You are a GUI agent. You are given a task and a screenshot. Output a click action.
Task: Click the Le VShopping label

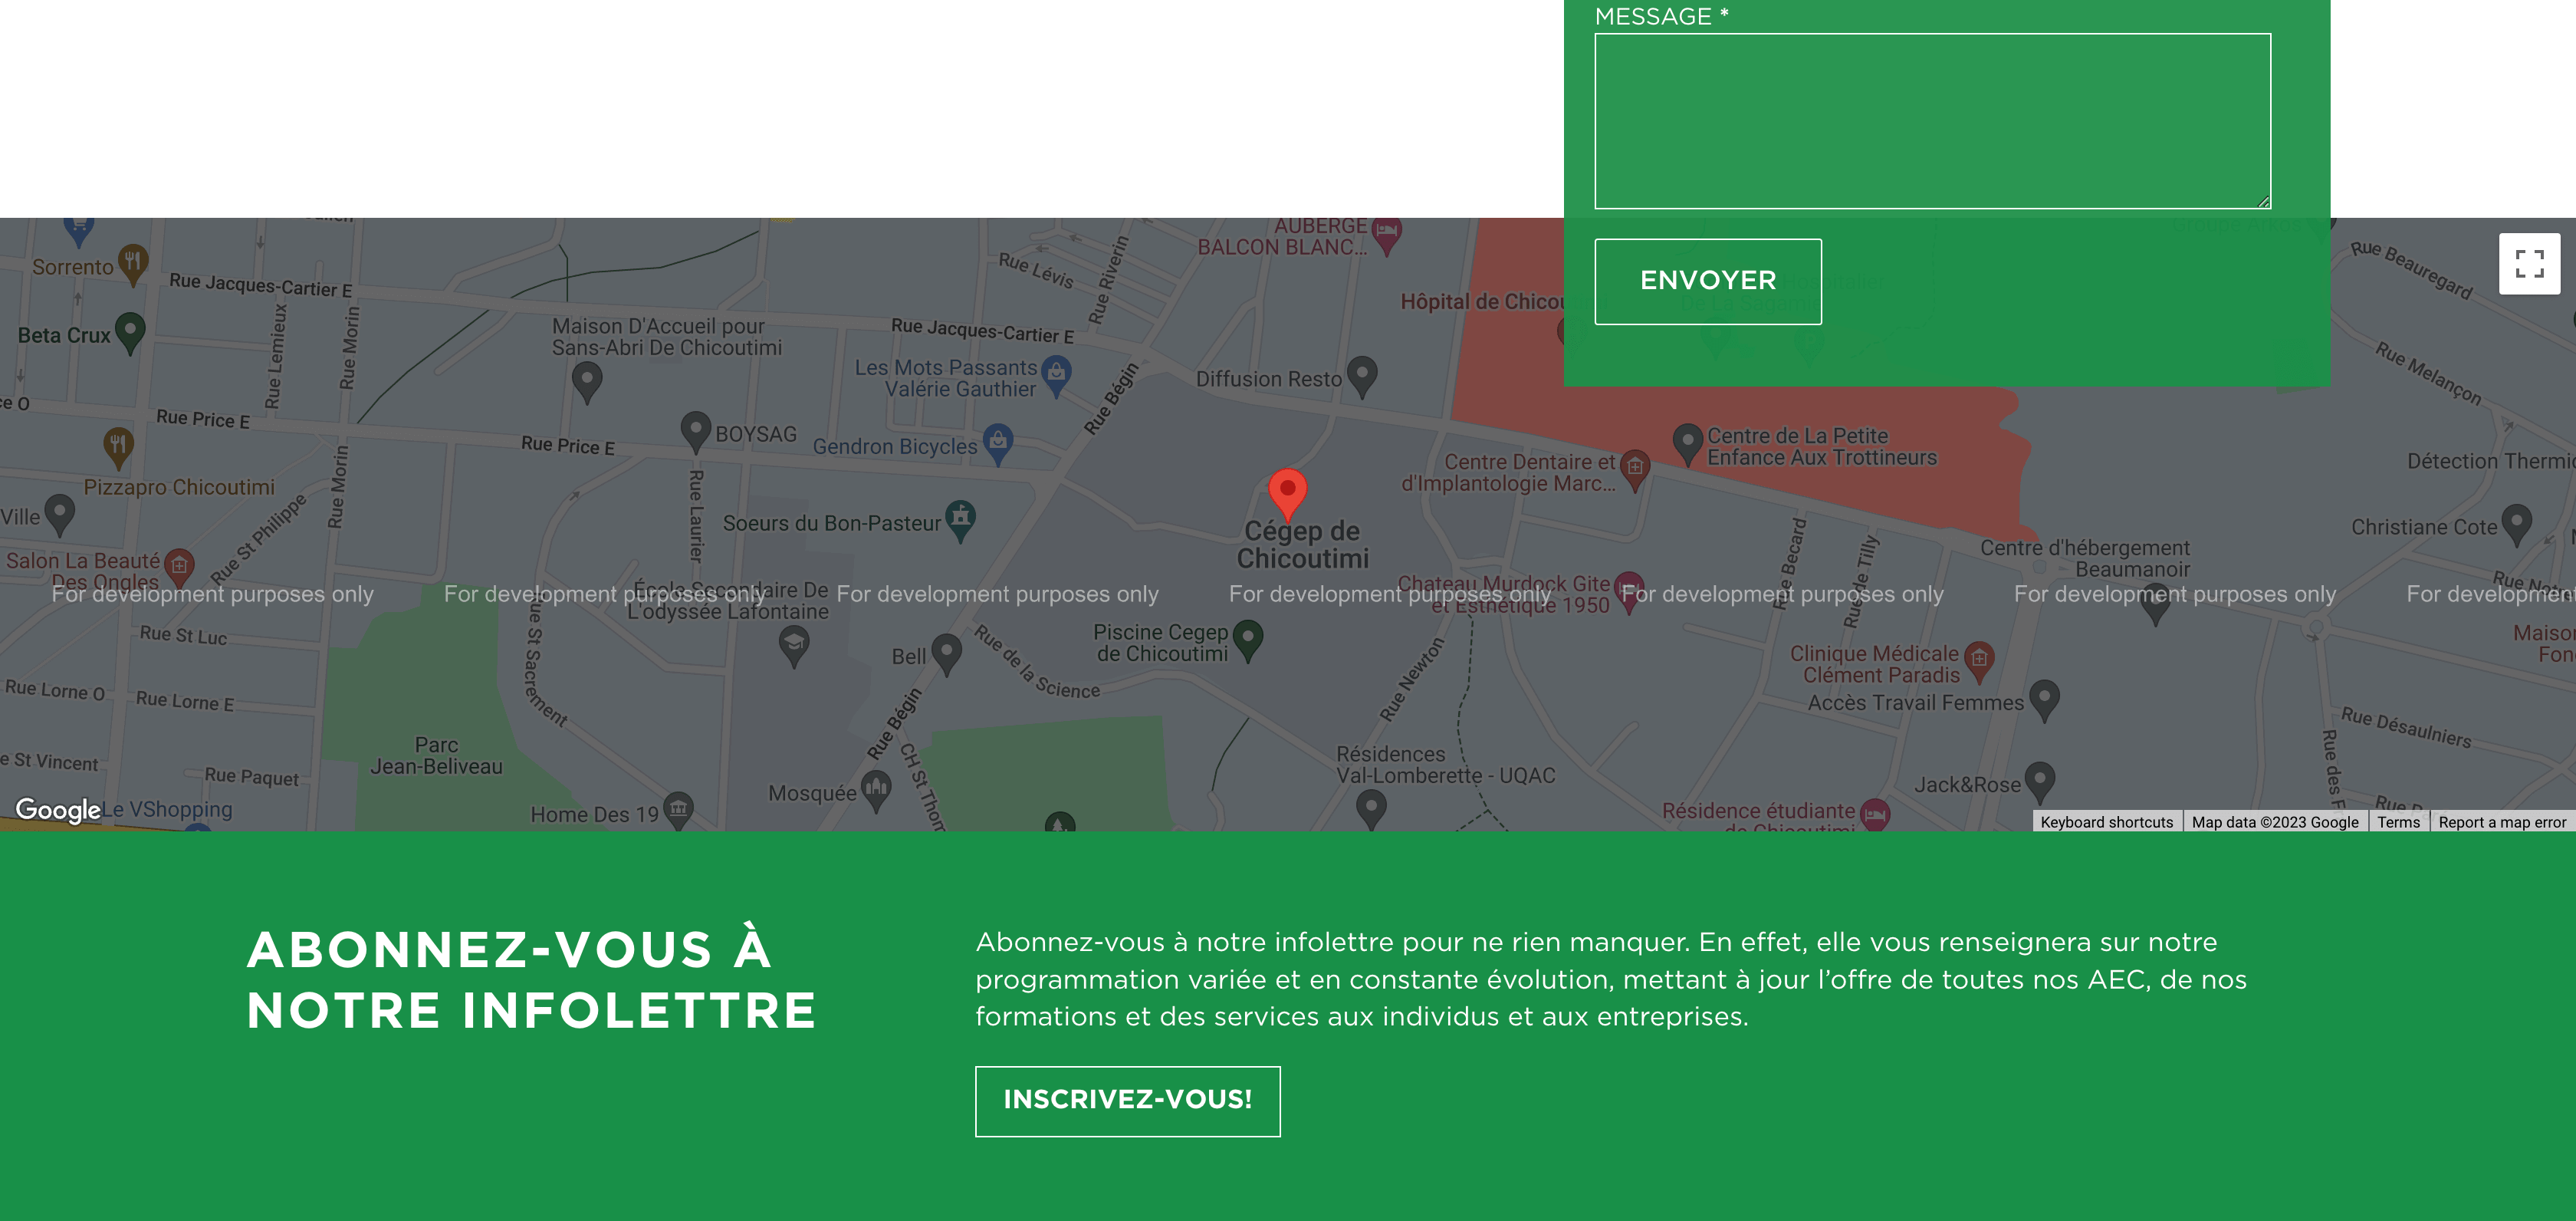[168, 809]
